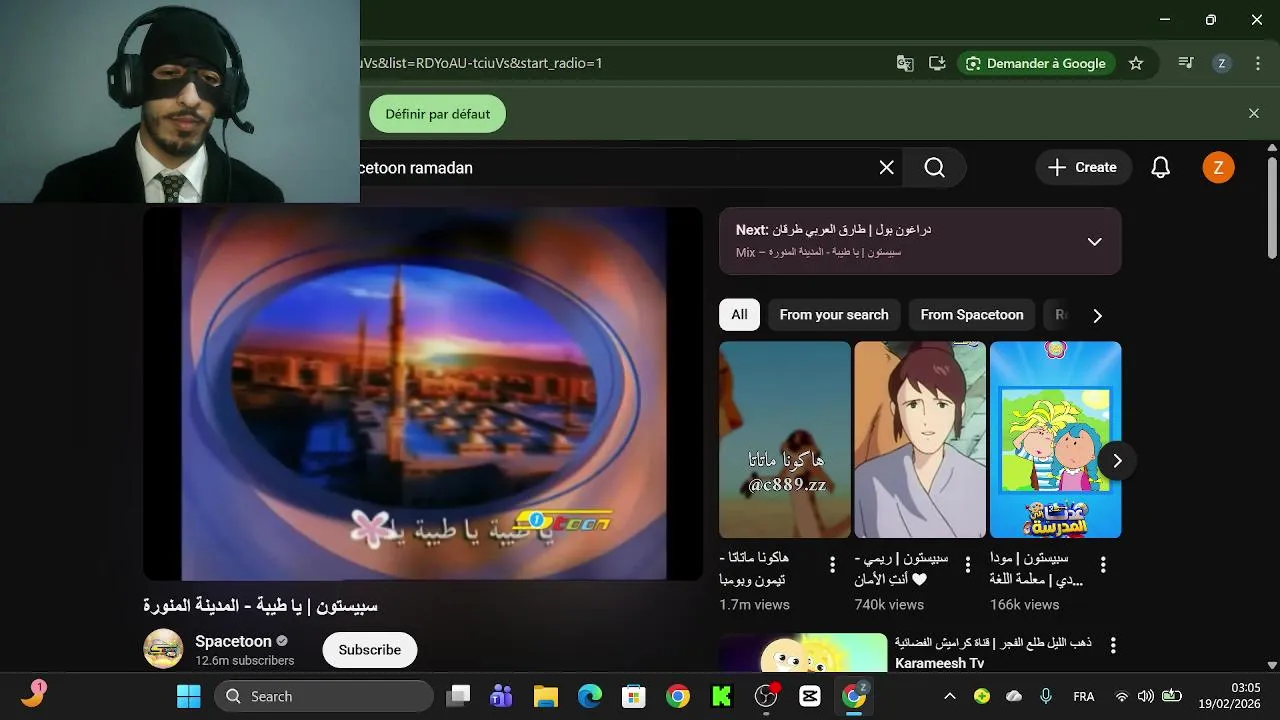Image resolution: width=1280 pixels, height=720 pixels.
Task: Play the ريمي video thumbnail
Action: click(920, 440)
